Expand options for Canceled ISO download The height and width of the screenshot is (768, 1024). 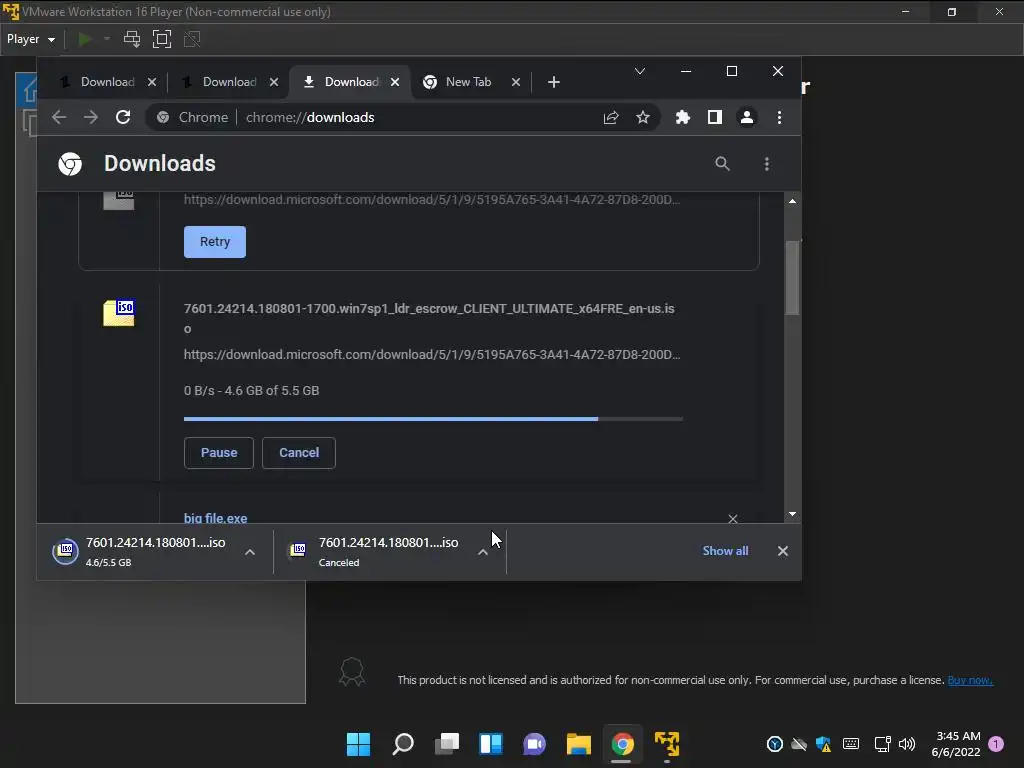(483, 552)
